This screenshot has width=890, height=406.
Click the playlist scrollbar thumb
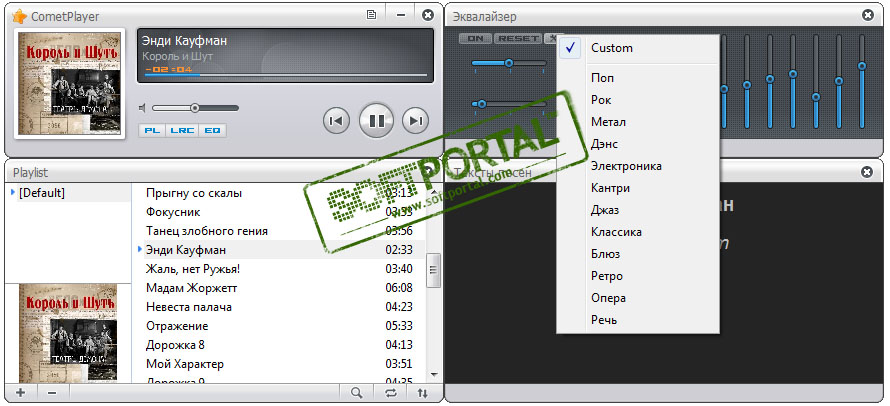coord(434,270)
